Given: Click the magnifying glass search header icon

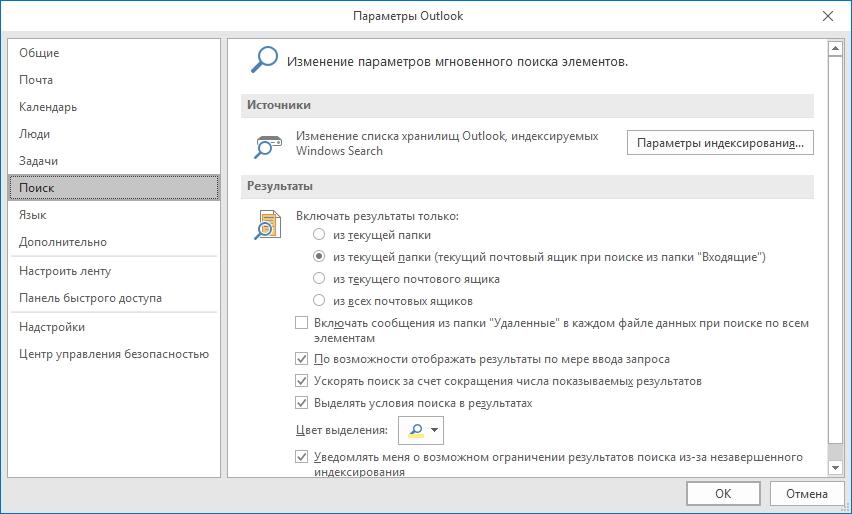Looking at the screenshot, I should pos(264,60).
